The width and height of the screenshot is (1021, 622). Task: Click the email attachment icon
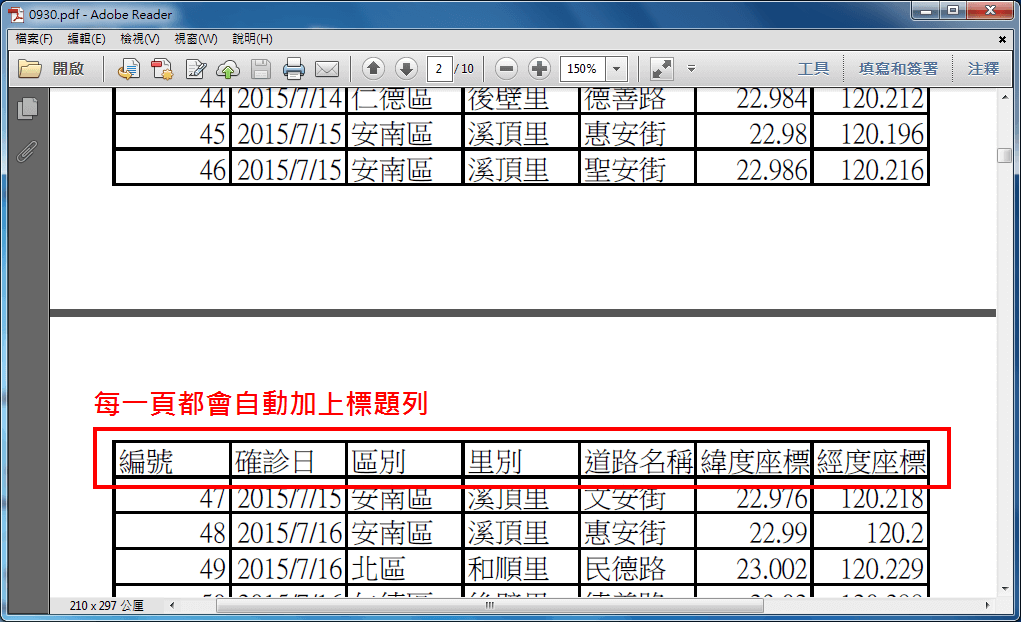click(328, 69)
